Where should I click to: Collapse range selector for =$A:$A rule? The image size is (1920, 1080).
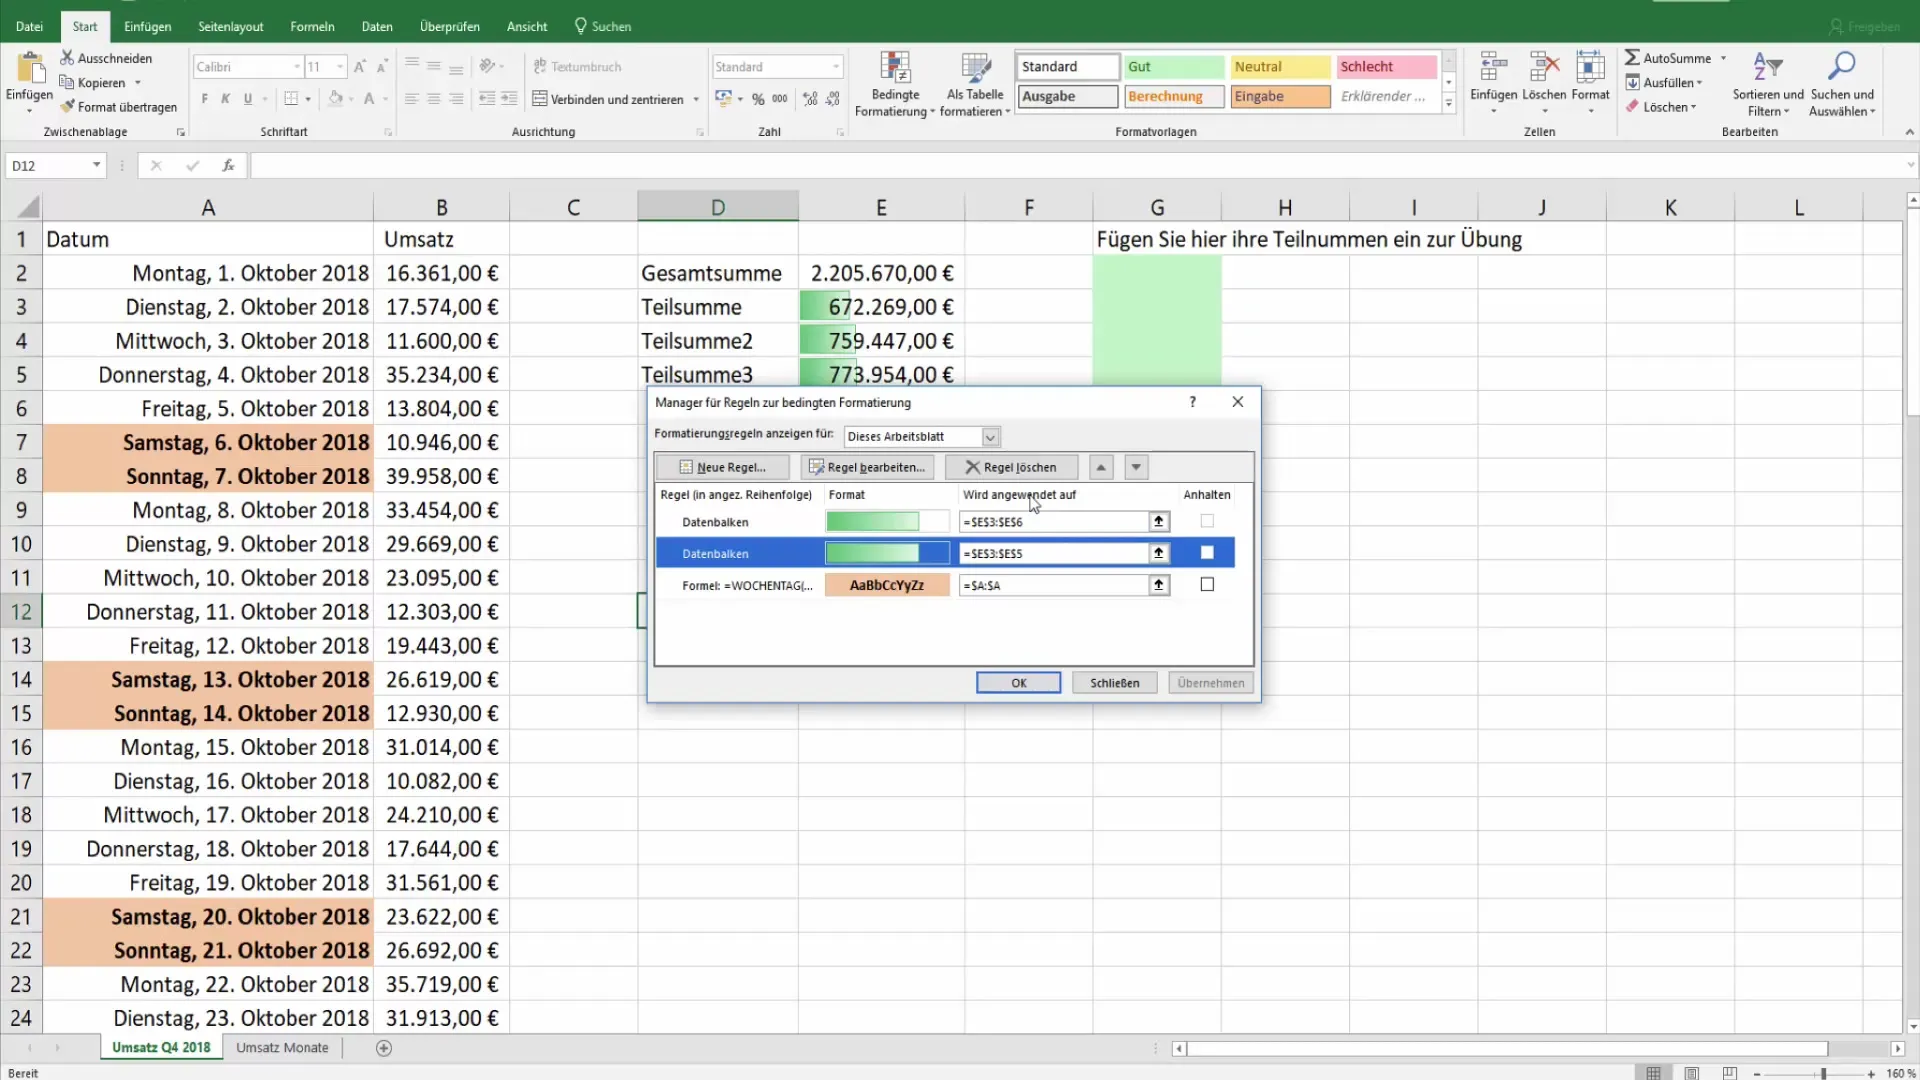(x=1159, y=585)
